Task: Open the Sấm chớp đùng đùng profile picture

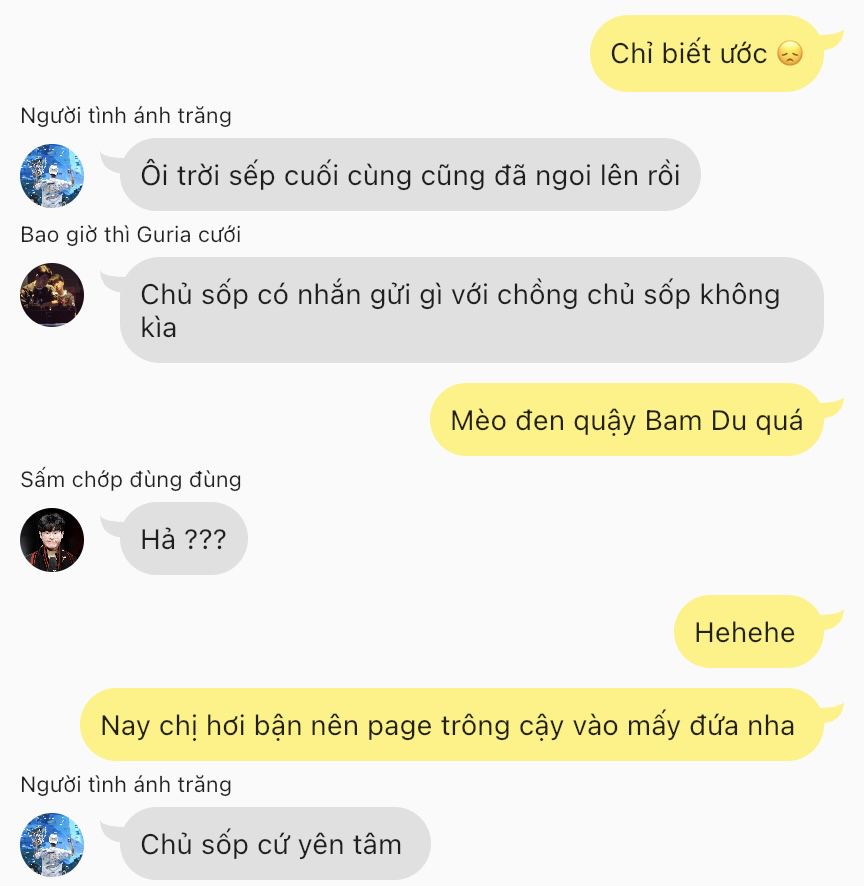Action: pos(52,540)
